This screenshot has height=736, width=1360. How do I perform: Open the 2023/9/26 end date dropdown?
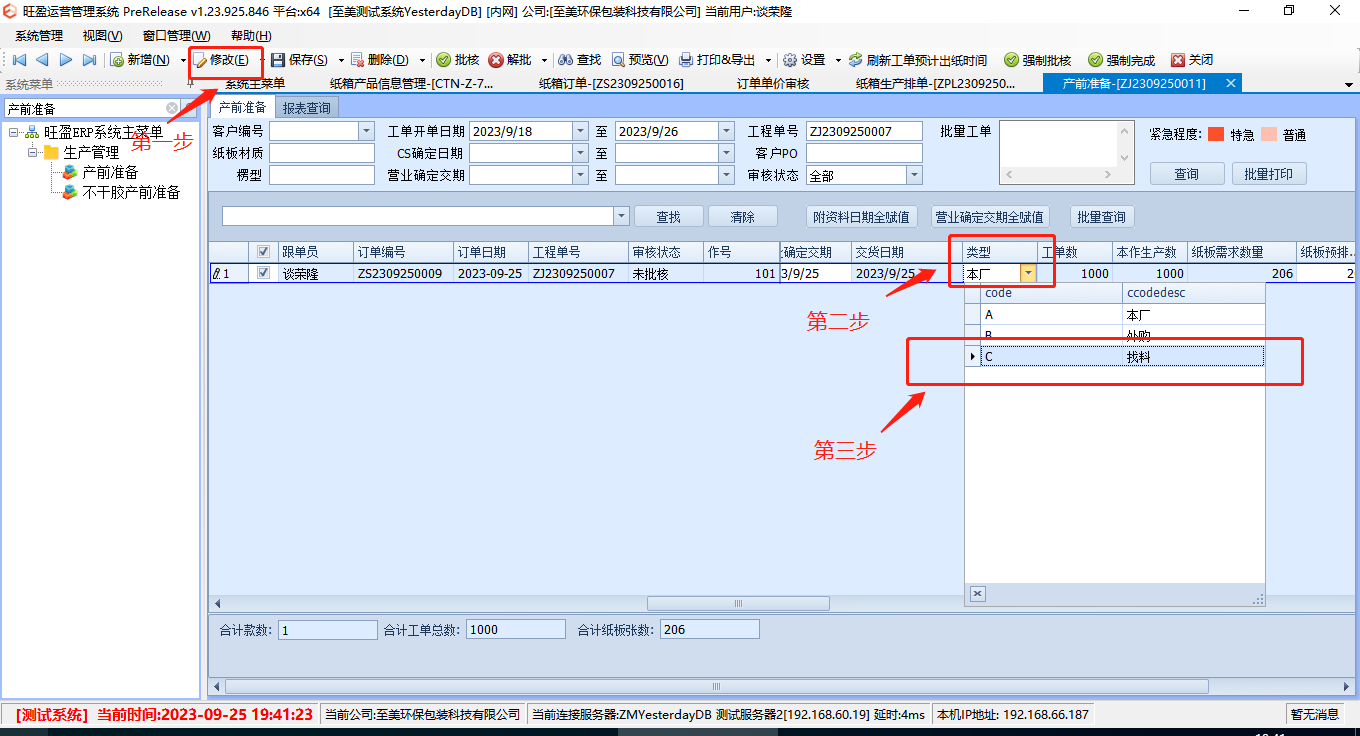point(726,131)
